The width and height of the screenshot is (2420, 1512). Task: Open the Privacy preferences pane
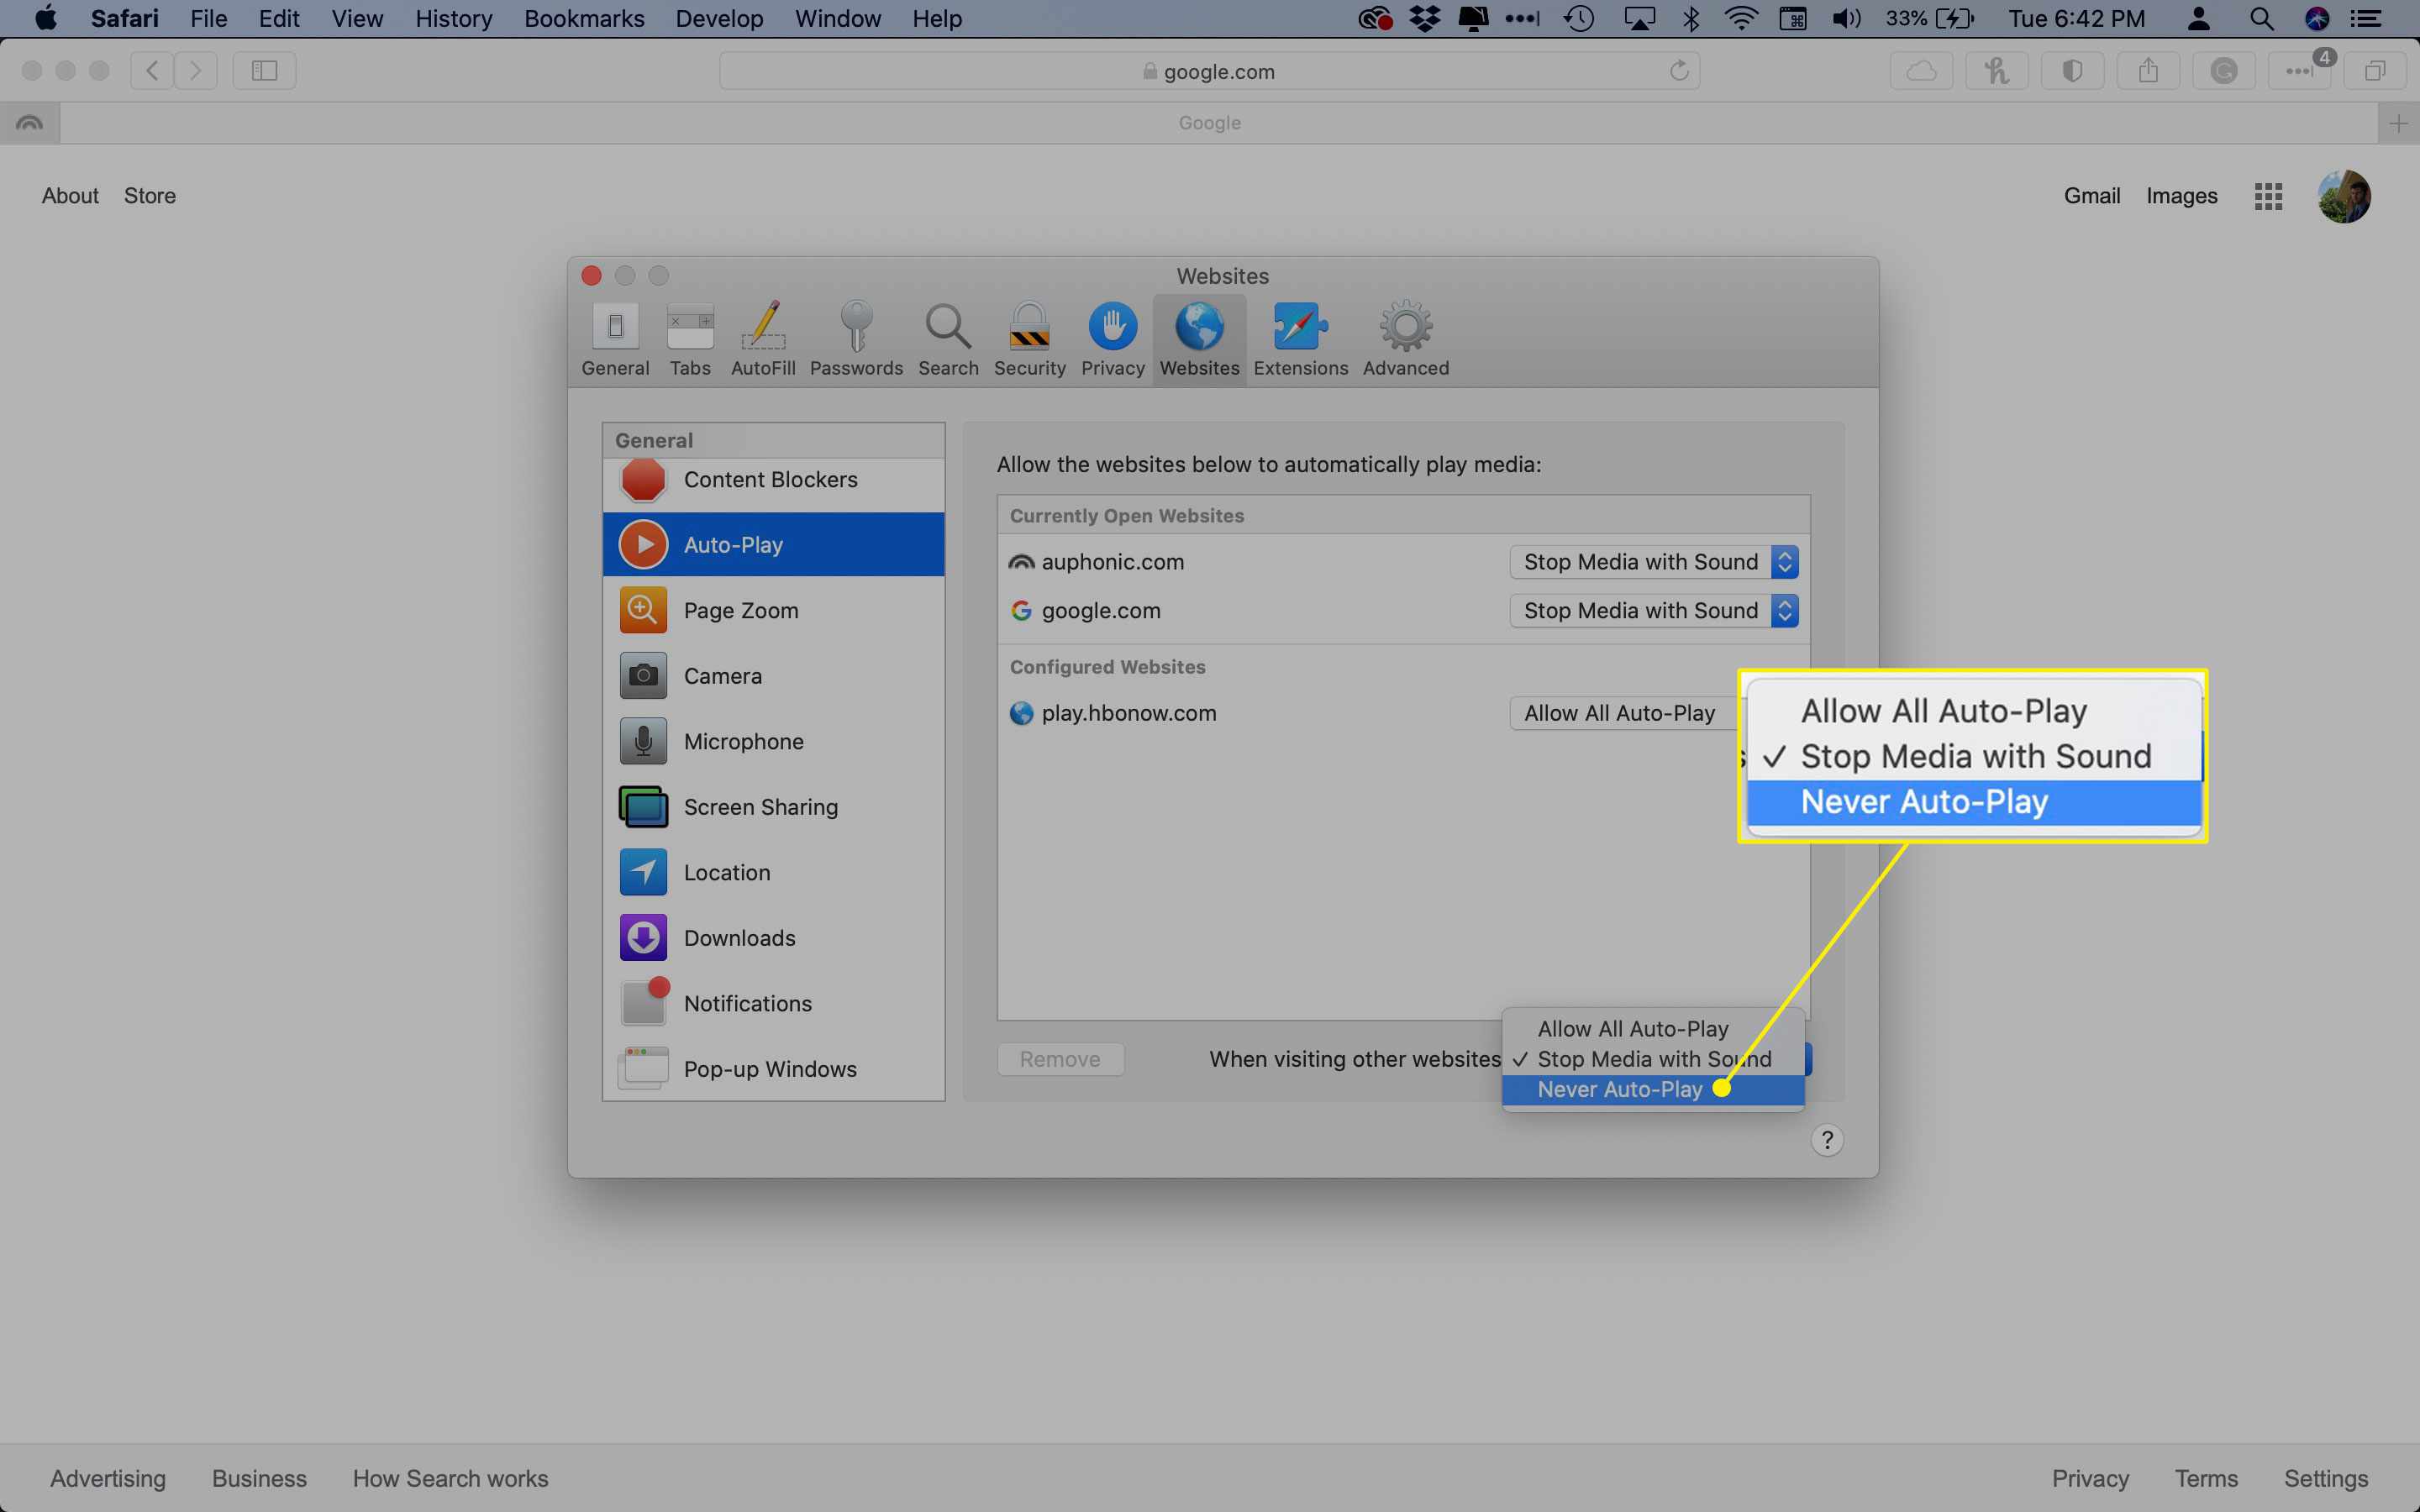(1112, 340)
